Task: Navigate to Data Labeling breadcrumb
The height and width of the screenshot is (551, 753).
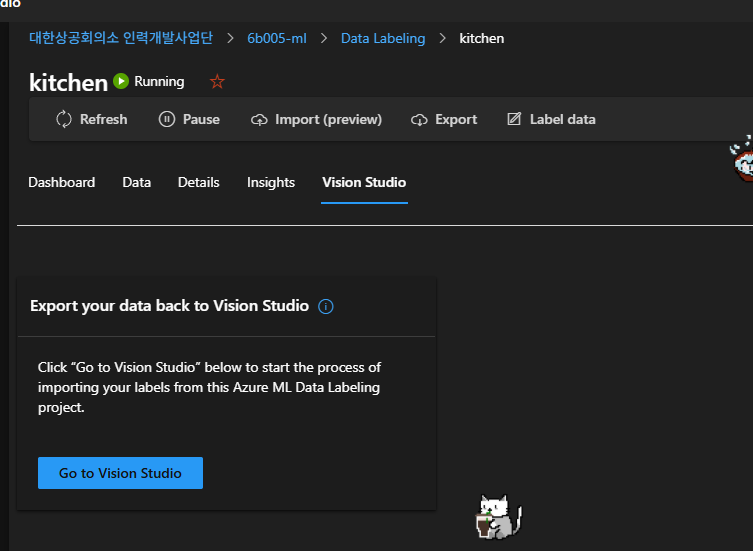Action: tap(383, 38)
